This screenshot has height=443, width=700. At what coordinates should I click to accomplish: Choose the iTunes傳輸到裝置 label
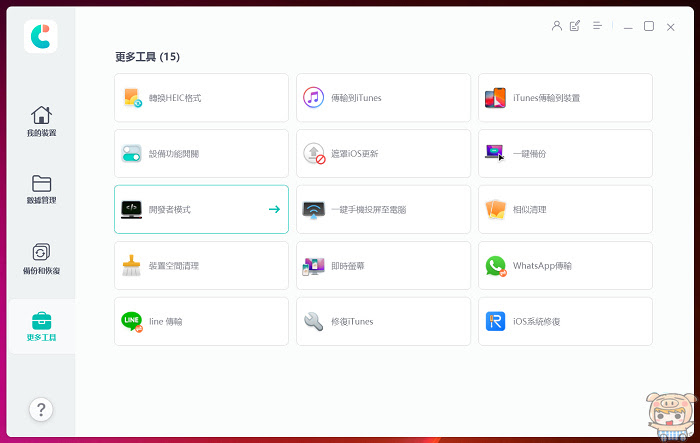click(546, 98)
